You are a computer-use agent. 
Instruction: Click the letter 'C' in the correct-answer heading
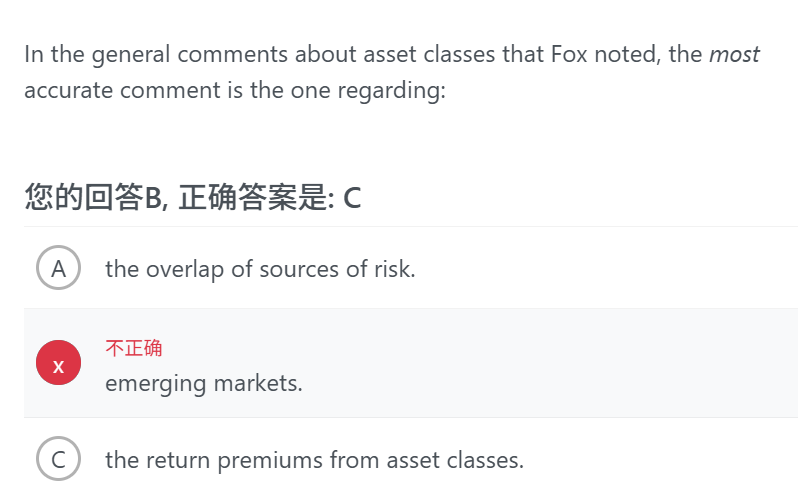(352, 198)
